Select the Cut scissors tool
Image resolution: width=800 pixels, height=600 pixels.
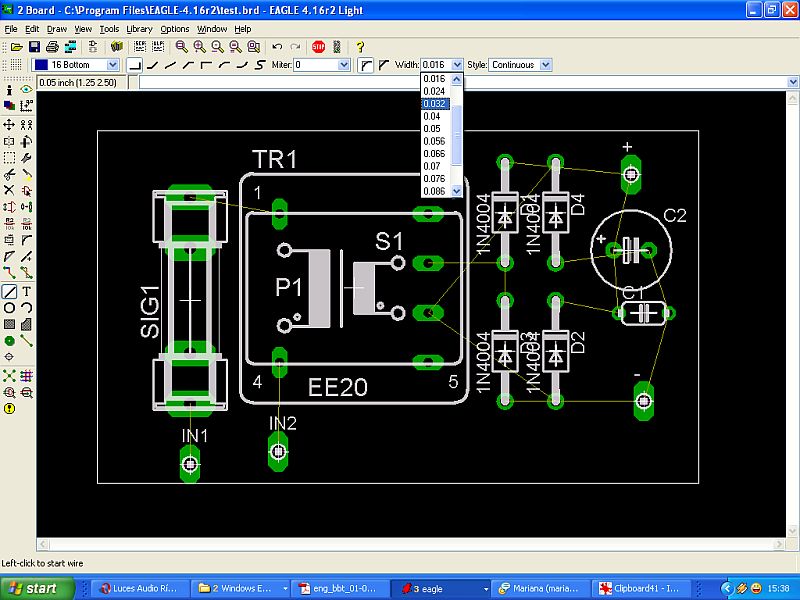[x=9, y=175]
